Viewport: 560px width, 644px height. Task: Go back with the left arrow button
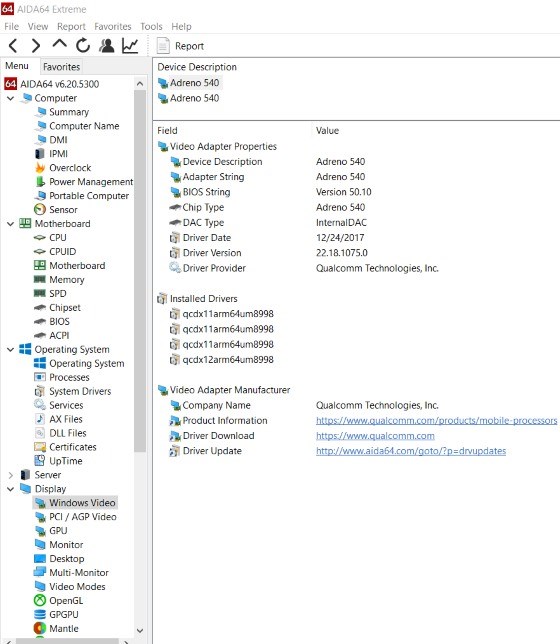click(13, 46)
